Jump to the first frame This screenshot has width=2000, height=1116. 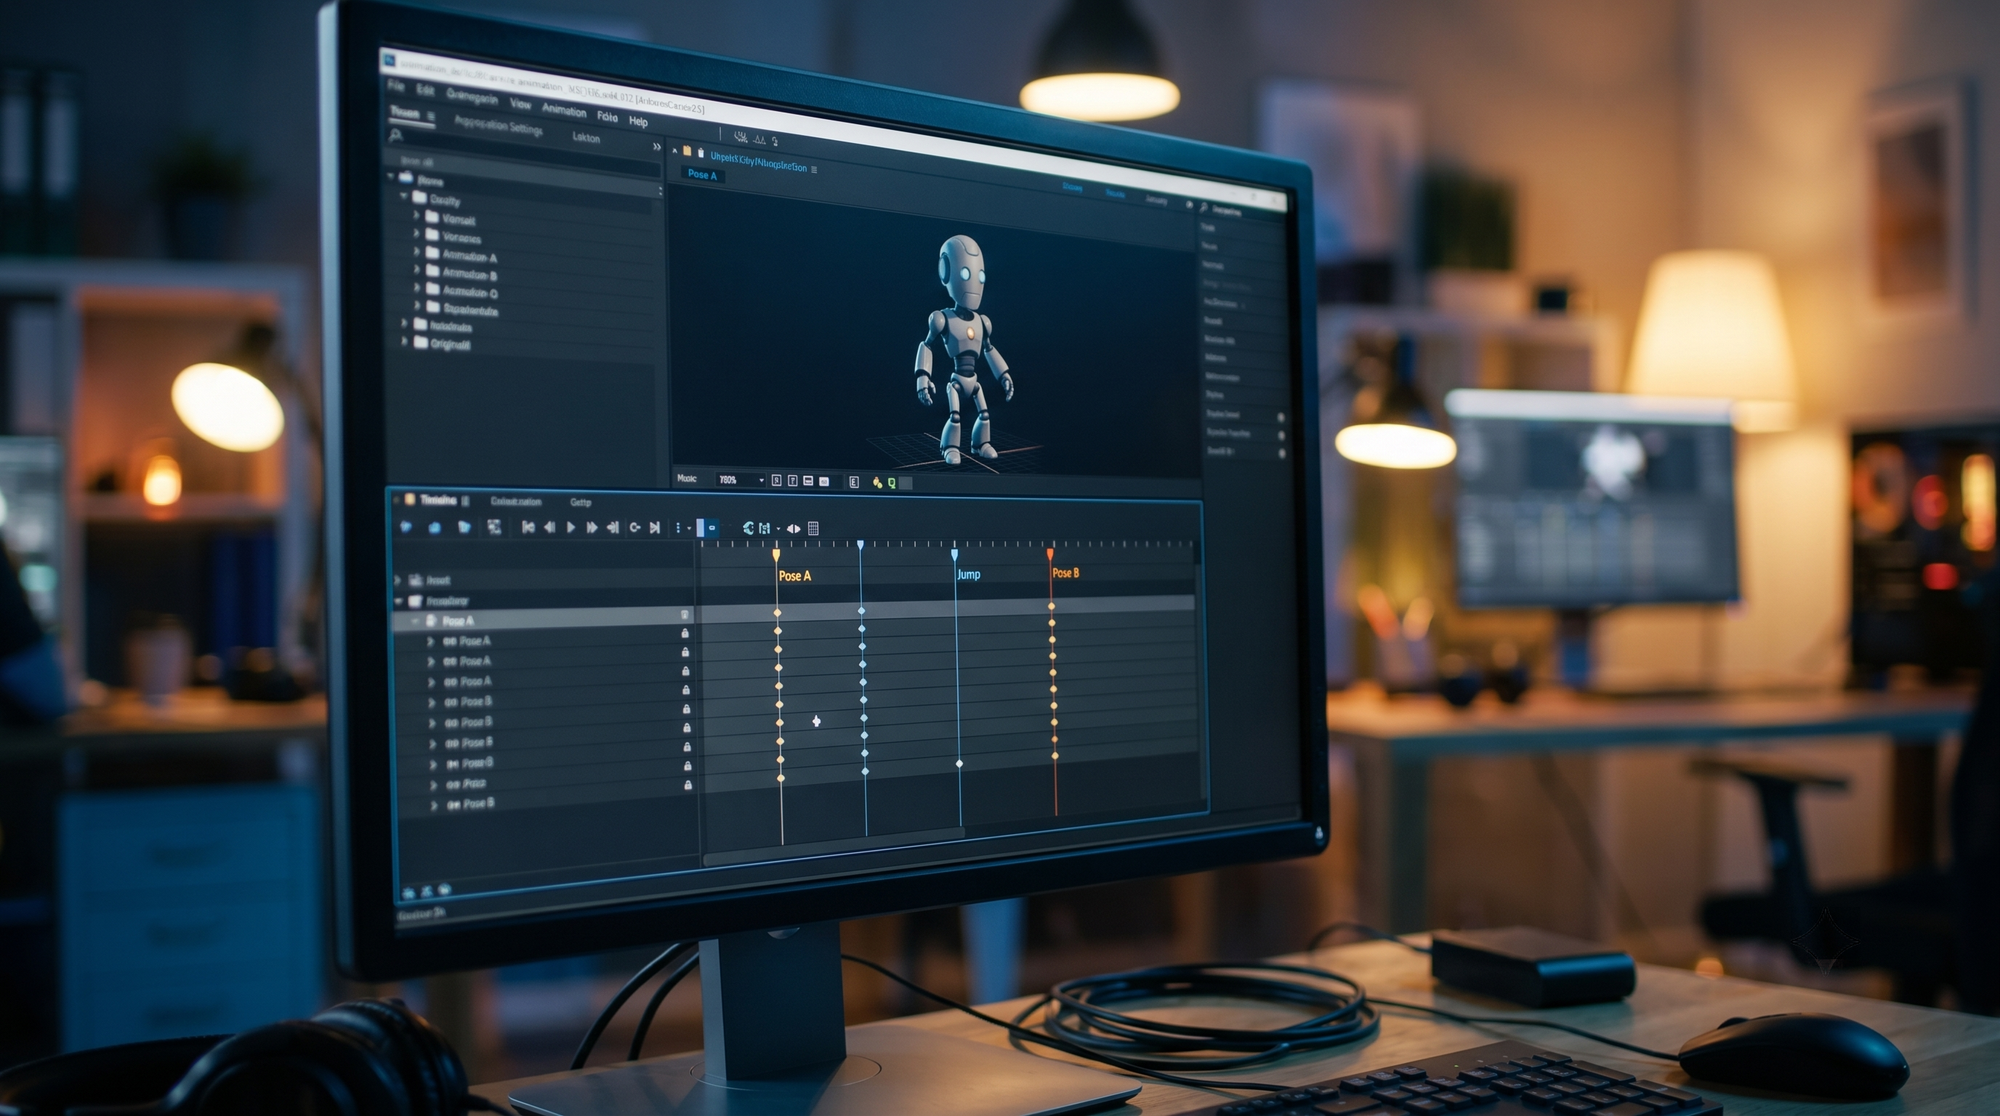(528, 527)
